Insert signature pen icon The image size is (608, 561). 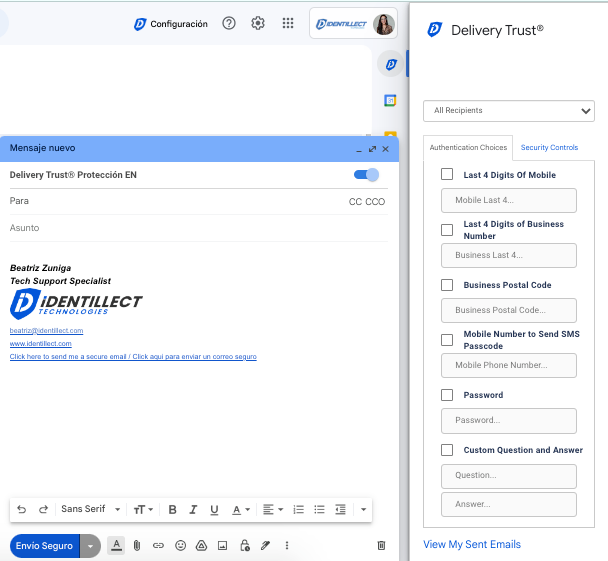[x=265, y=545]
